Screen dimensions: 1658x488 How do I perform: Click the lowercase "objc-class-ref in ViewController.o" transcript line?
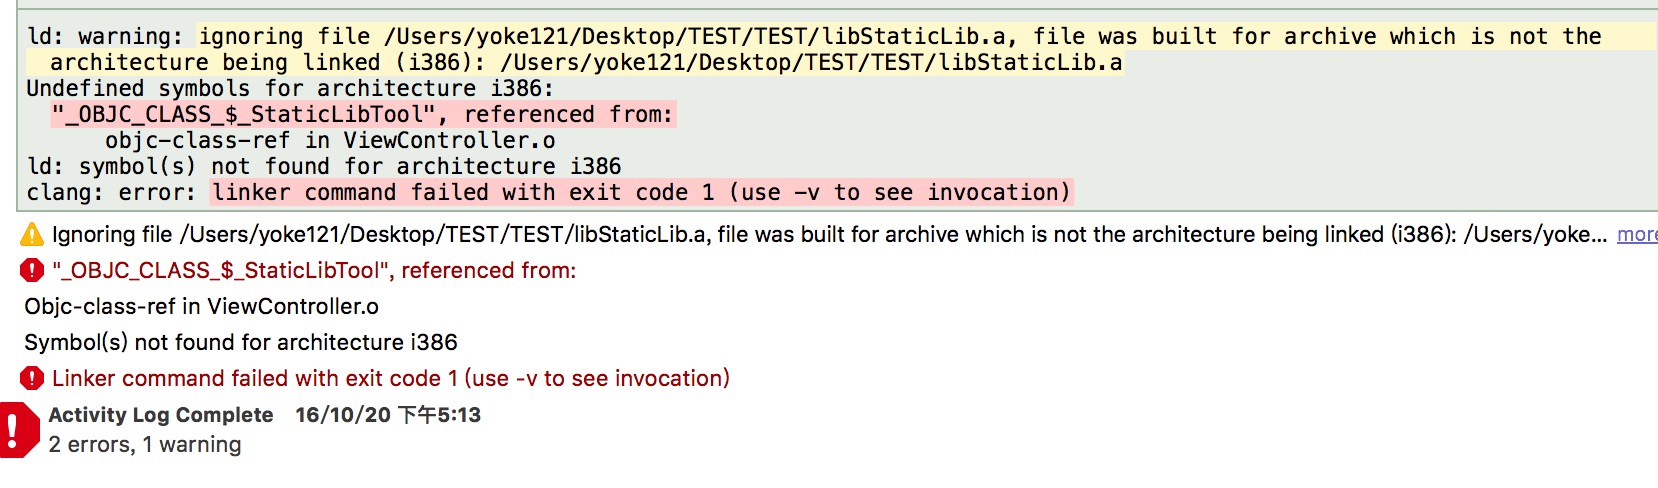point(330,140)
